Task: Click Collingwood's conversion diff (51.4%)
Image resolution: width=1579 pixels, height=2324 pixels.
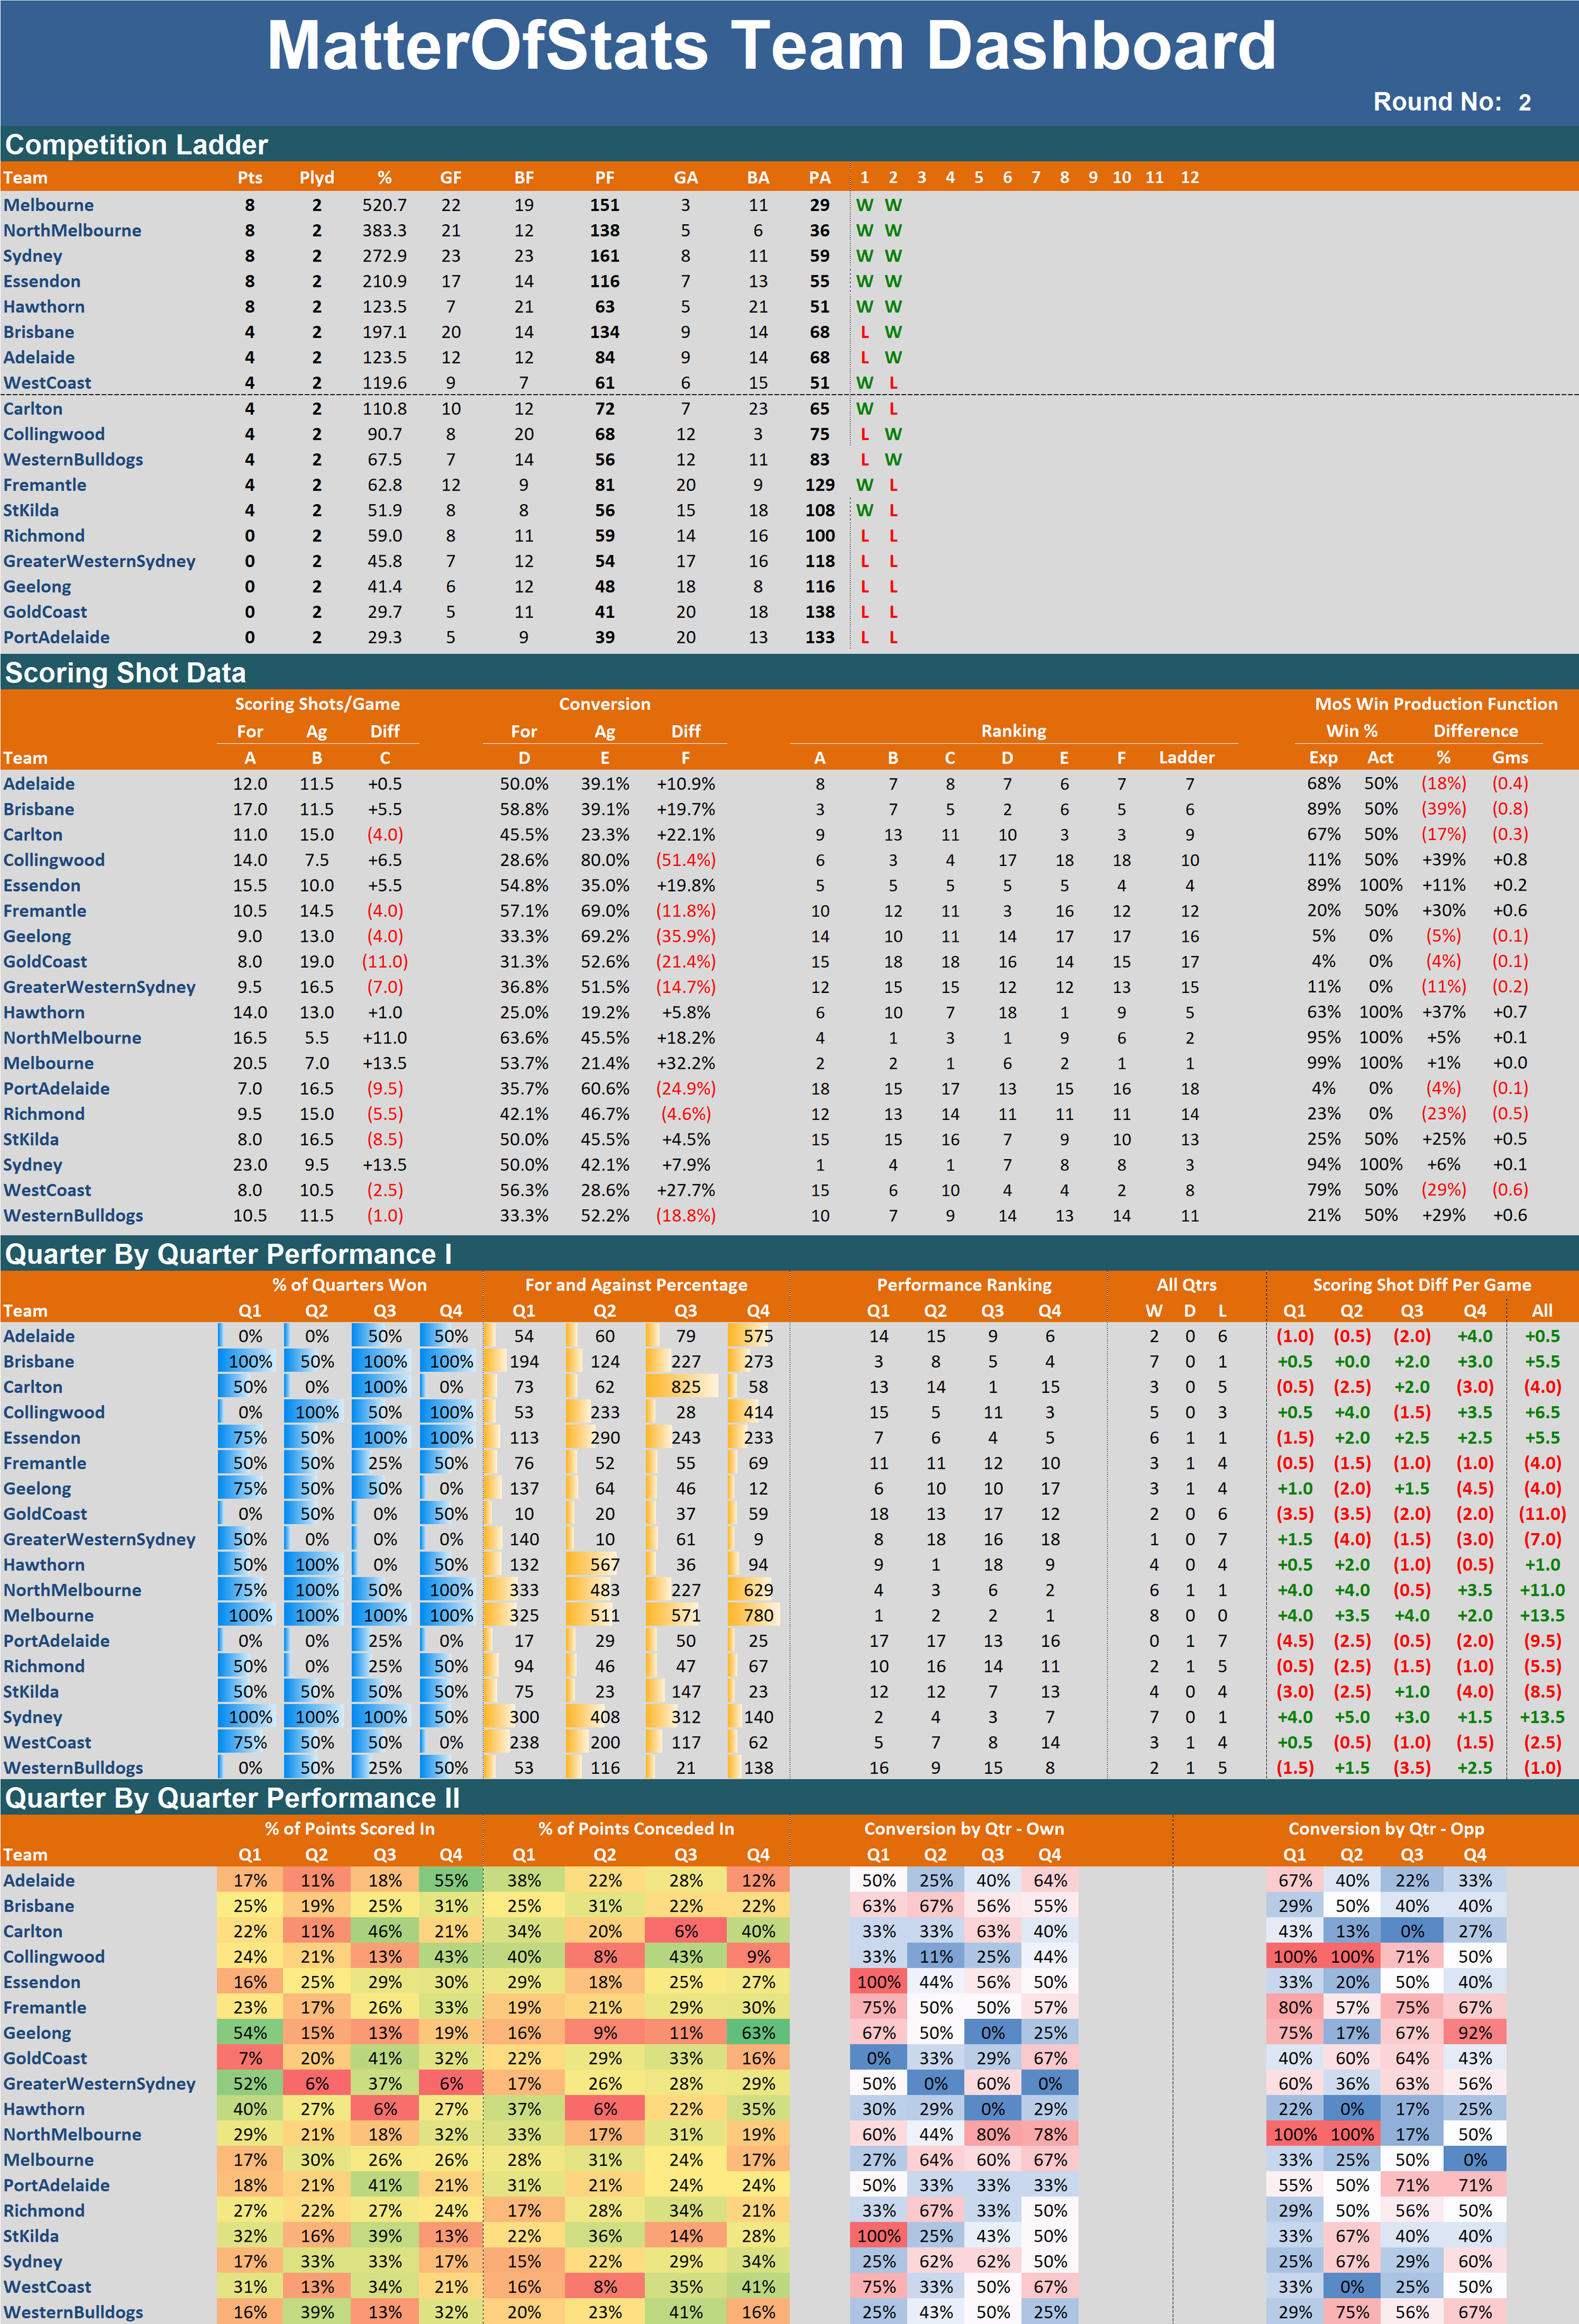Action: click(686, 860)
